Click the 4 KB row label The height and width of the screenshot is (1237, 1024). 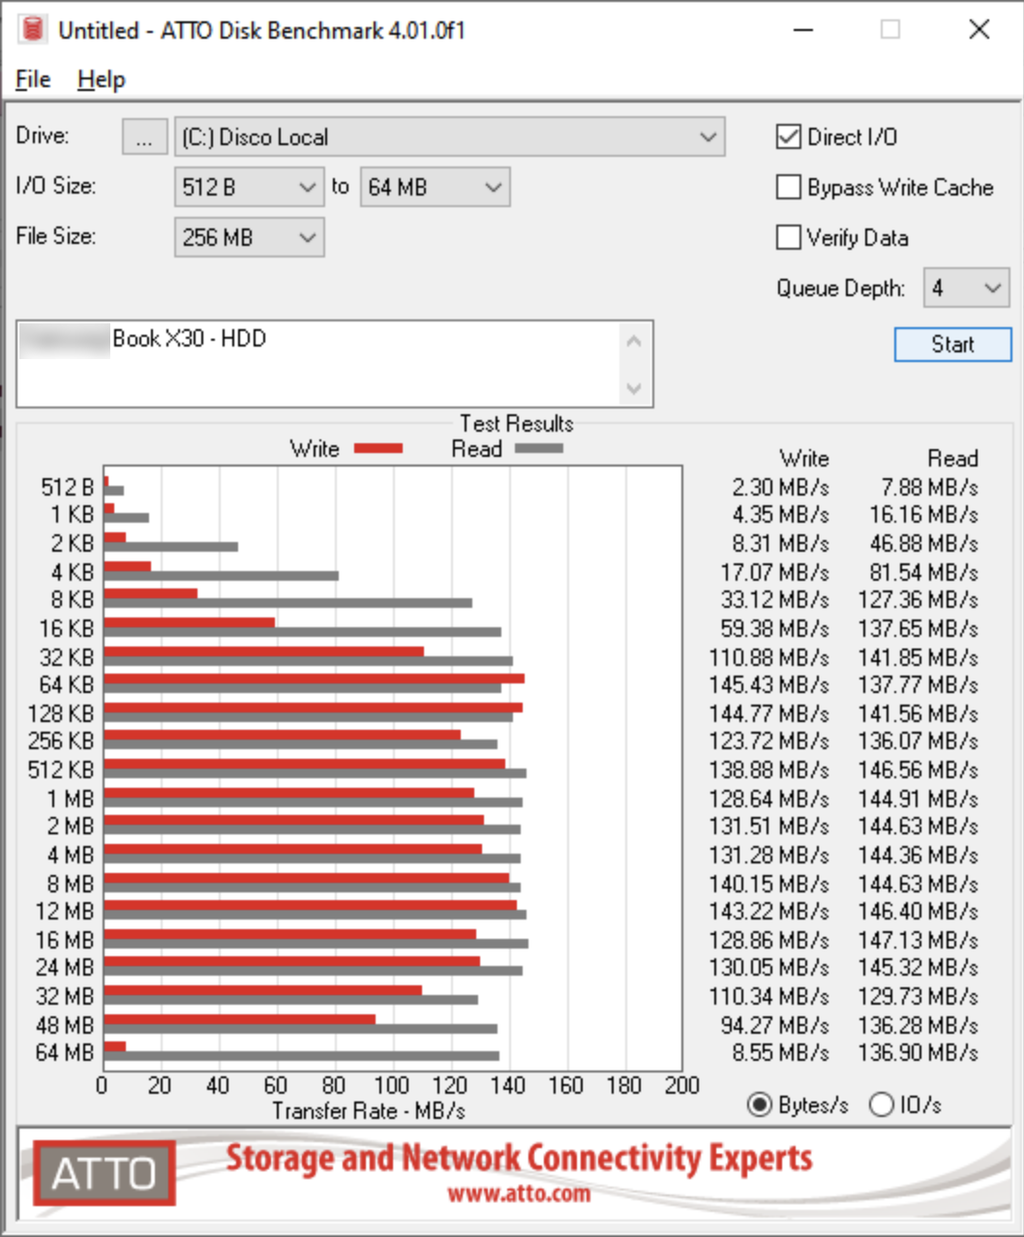72,573
